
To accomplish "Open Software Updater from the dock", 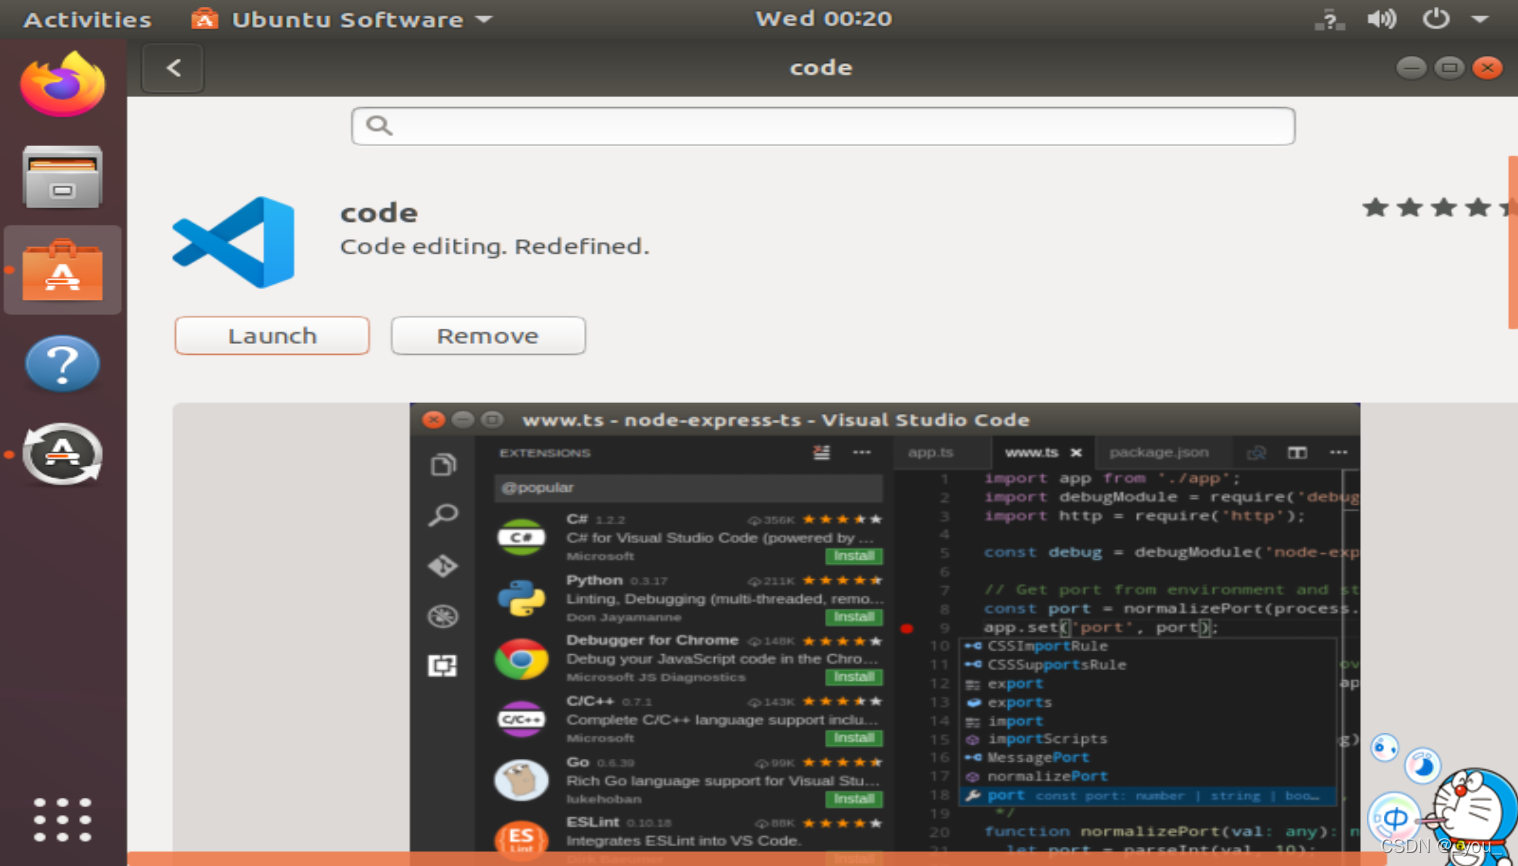I will pyautogui.click(x=62, y=454).
